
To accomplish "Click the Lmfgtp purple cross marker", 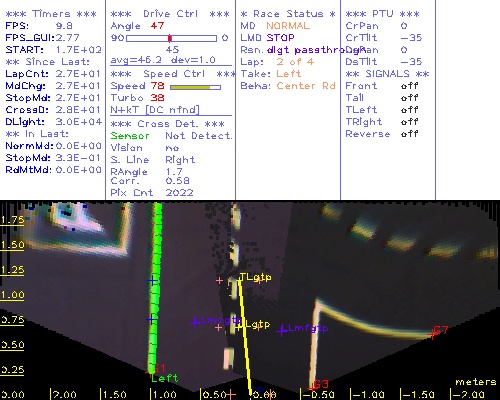I will (282, 330).
